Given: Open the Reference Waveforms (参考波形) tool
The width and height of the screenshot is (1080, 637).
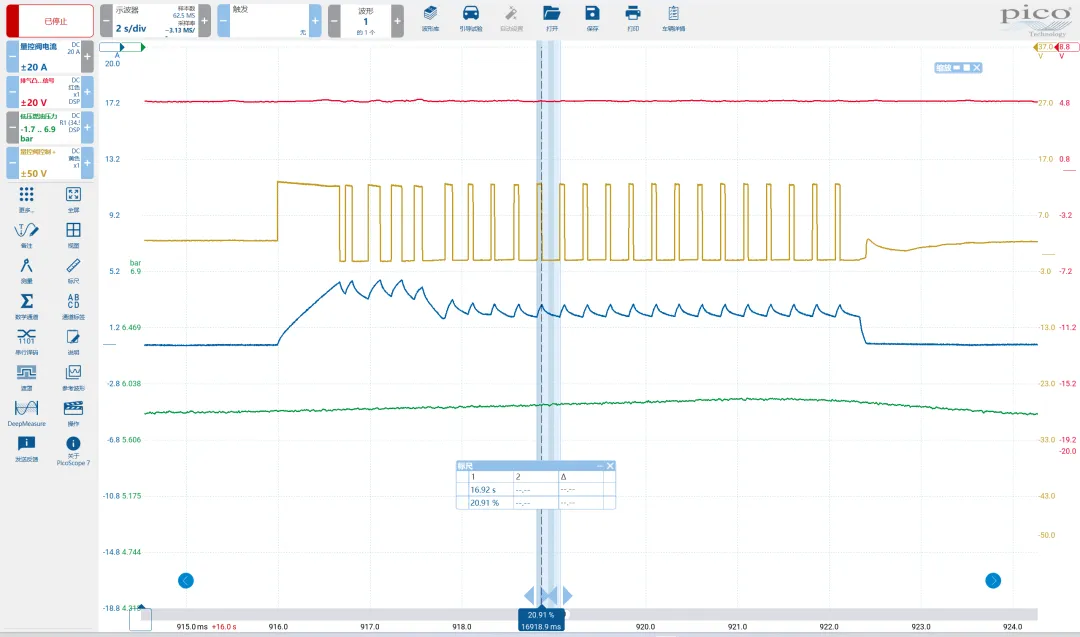Looking at the screenshot, I should coord(73,375).
